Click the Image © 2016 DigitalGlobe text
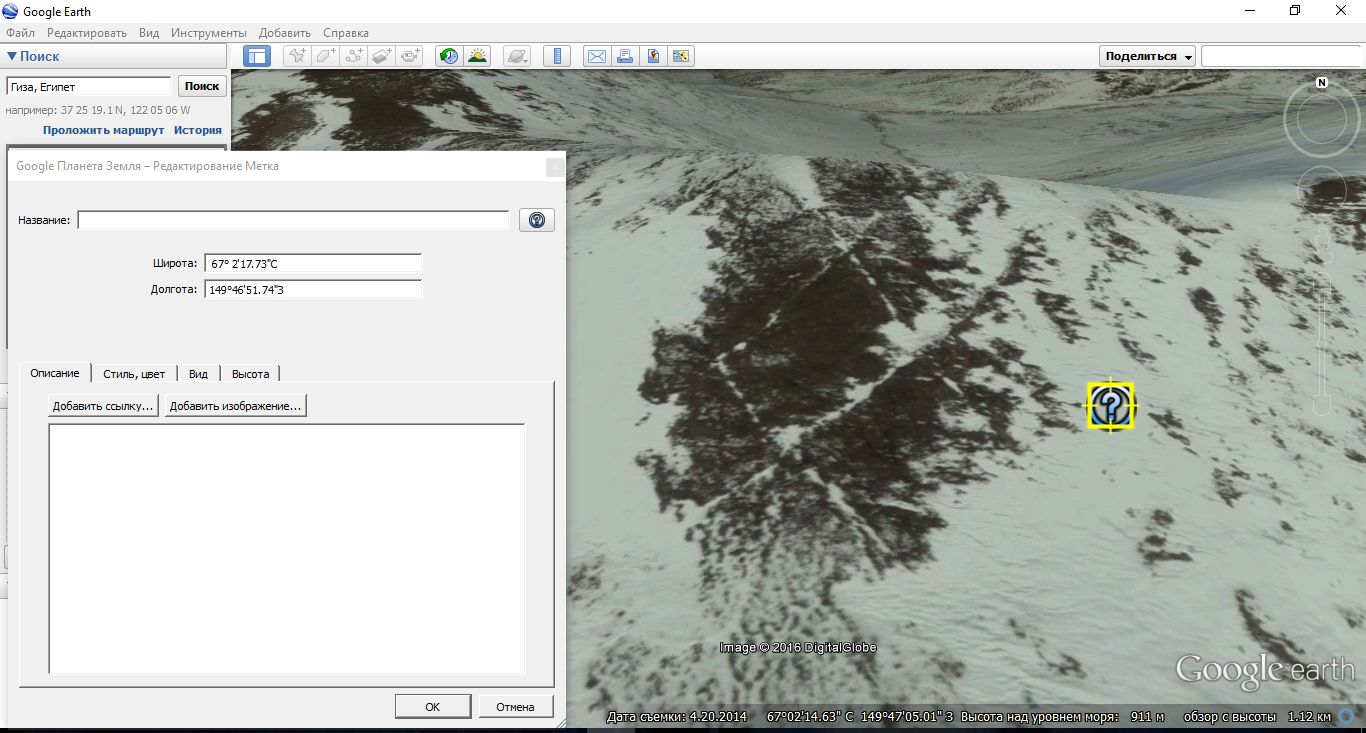Image resolution: width=1366 pixels, height=733 pixels. pos(798,647)
